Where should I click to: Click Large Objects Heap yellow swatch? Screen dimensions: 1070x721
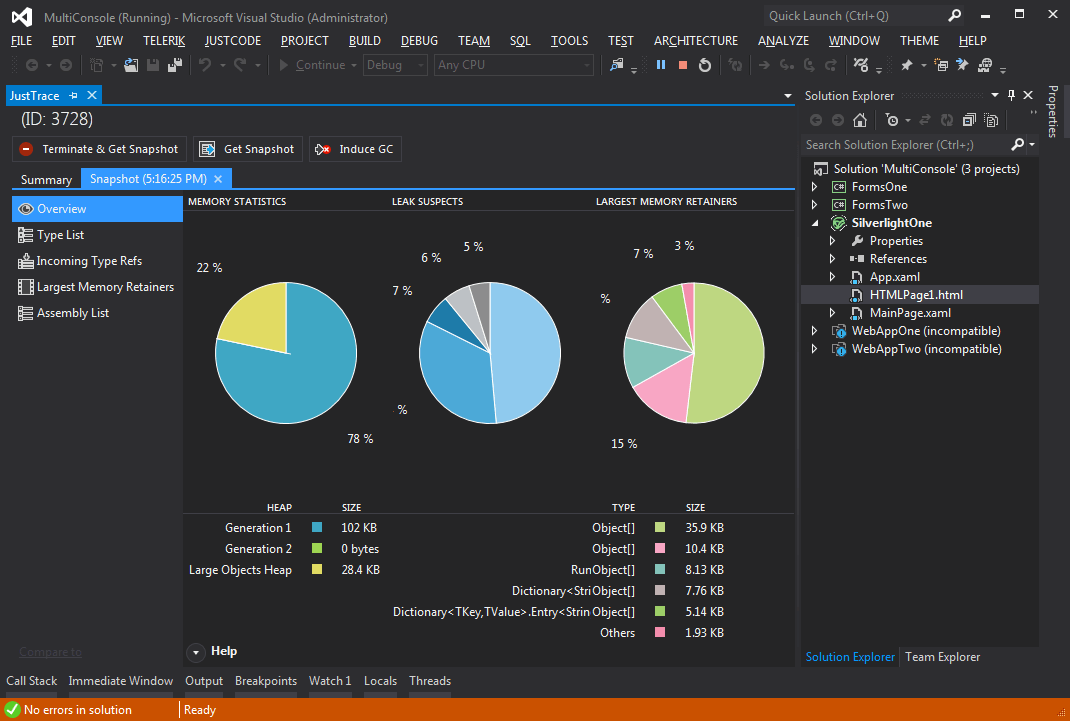317,569
